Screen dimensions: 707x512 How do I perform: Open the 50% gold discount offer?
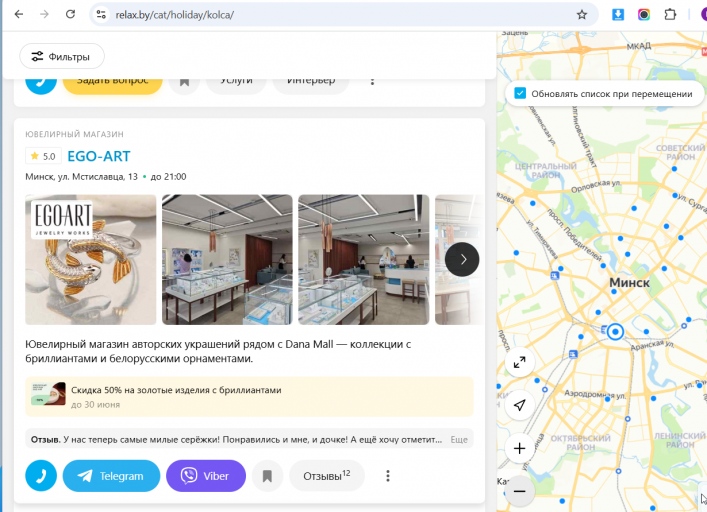coord(249,397)
